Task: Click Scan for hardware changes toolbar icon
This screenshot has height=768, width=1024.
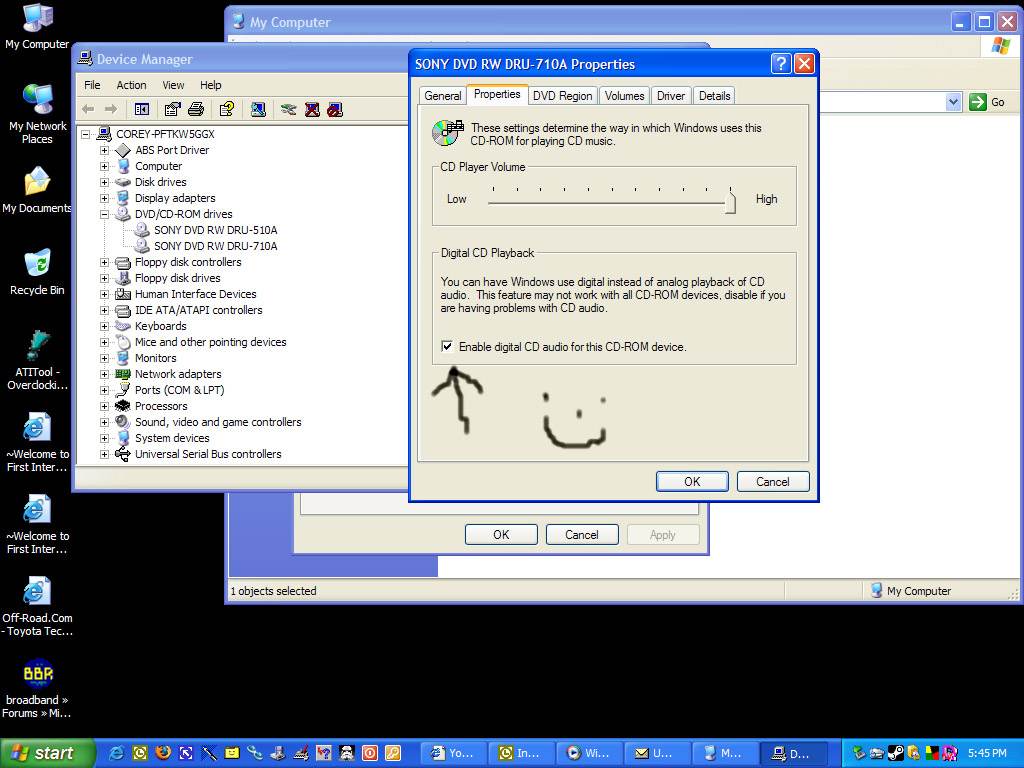Action: (258, 109)
